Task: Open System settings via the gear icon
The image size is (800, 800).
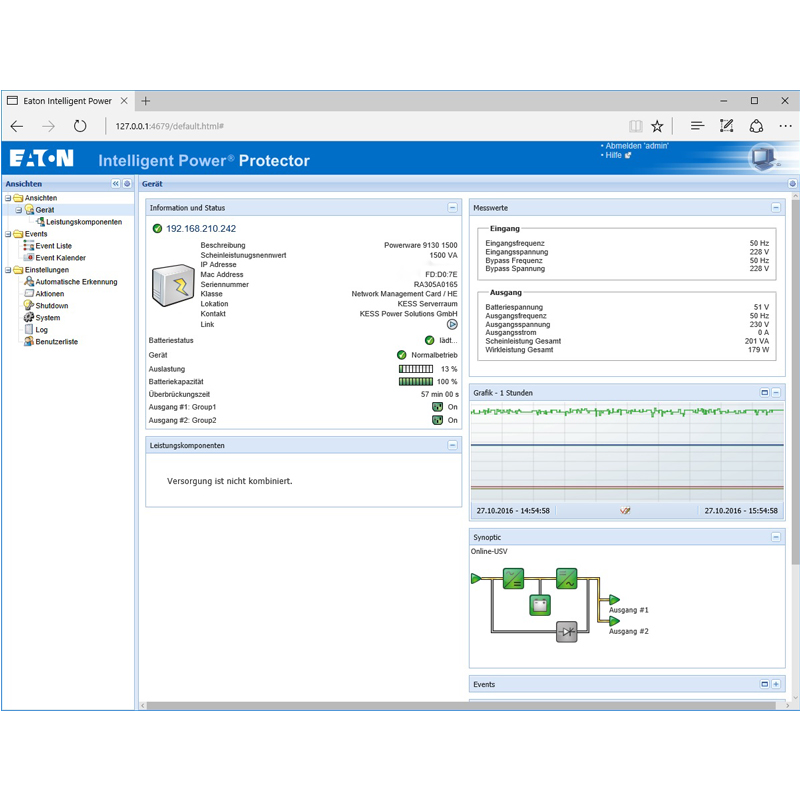Action: pyautogui.click(x=30, y=317)
